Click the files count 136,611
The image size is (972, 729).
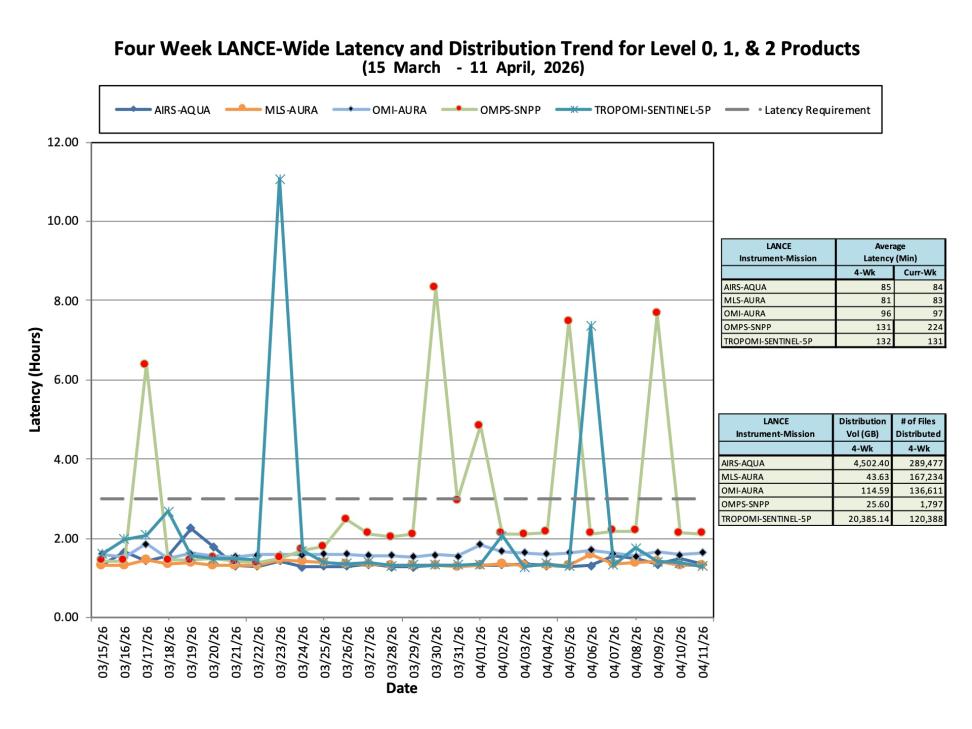925,490
